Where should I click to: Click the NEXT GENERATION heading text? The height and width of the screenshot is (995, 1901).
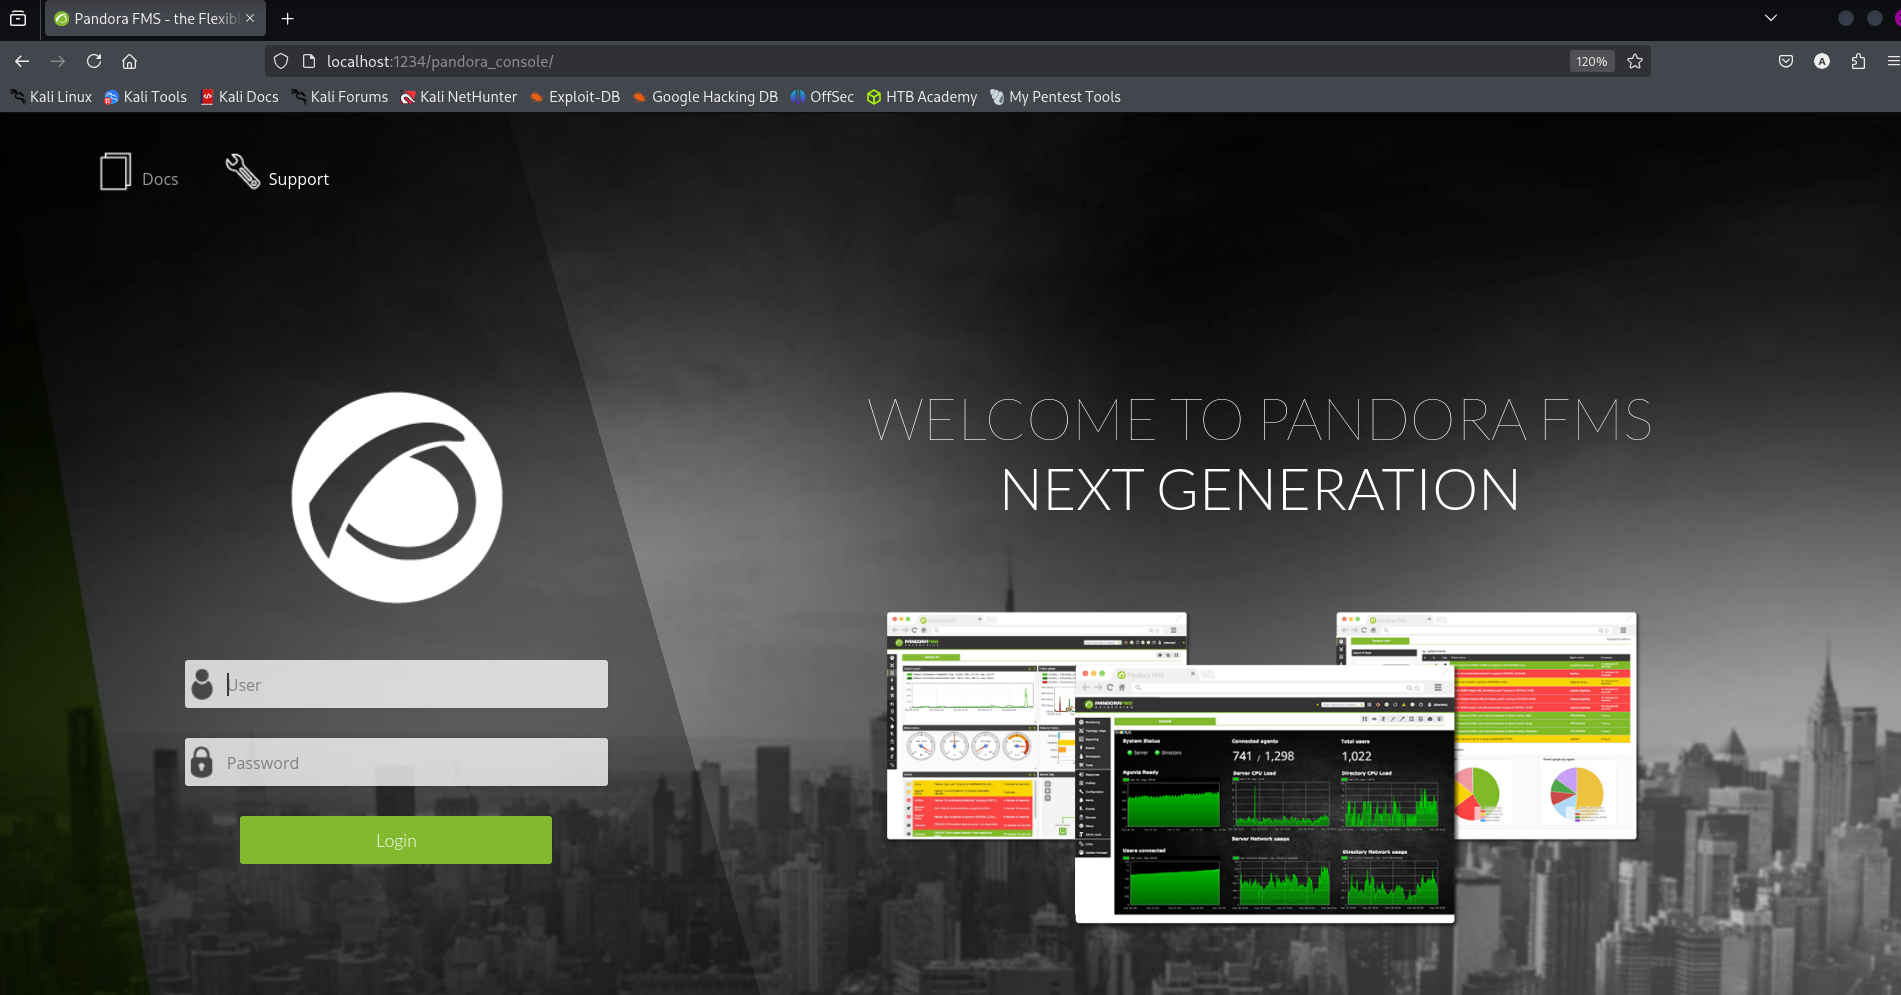pos(1260,490)
